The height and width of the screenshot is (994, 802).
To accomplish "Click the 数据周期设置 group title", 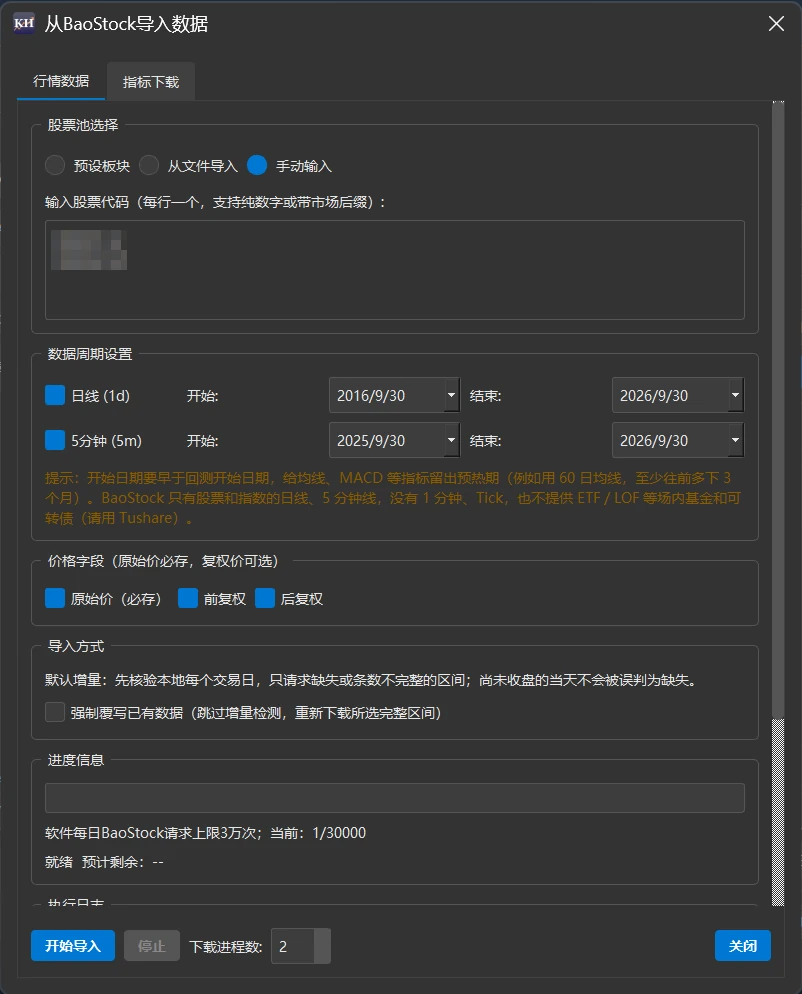I will pyautogui.click(x=90, y=354).
